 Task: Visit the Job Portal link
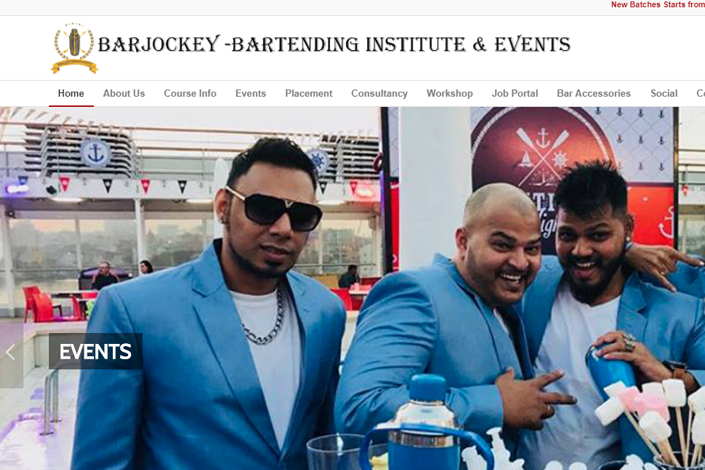tap(515, 94)
